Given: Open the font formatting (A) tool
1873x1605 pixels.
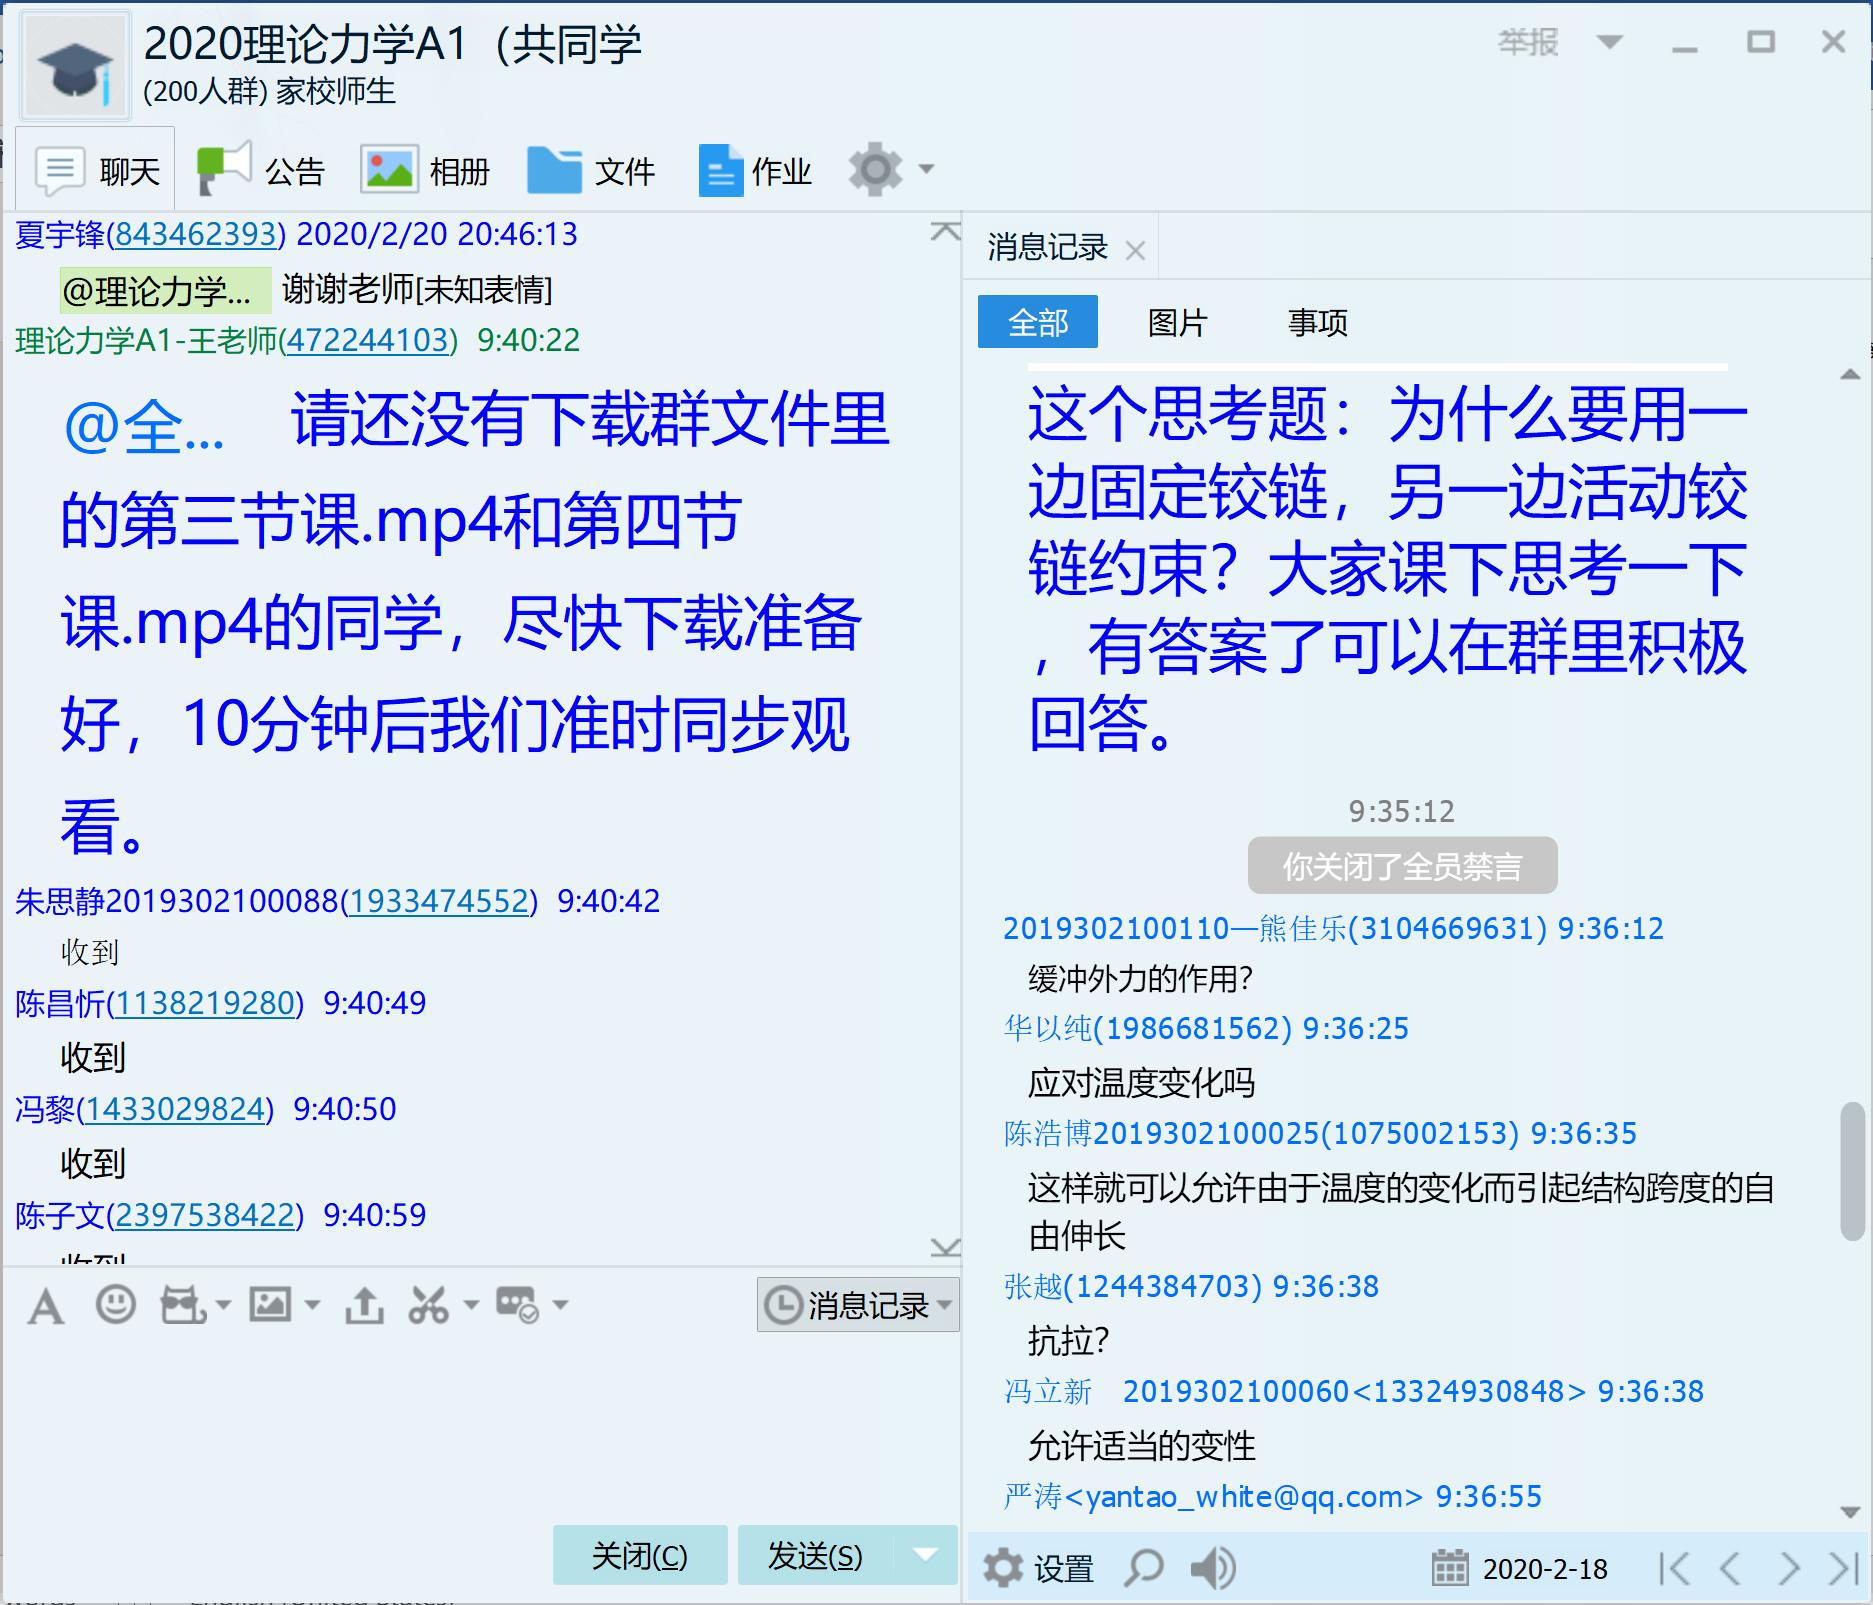Looking at the screenshot, I should click(46, 1306).
